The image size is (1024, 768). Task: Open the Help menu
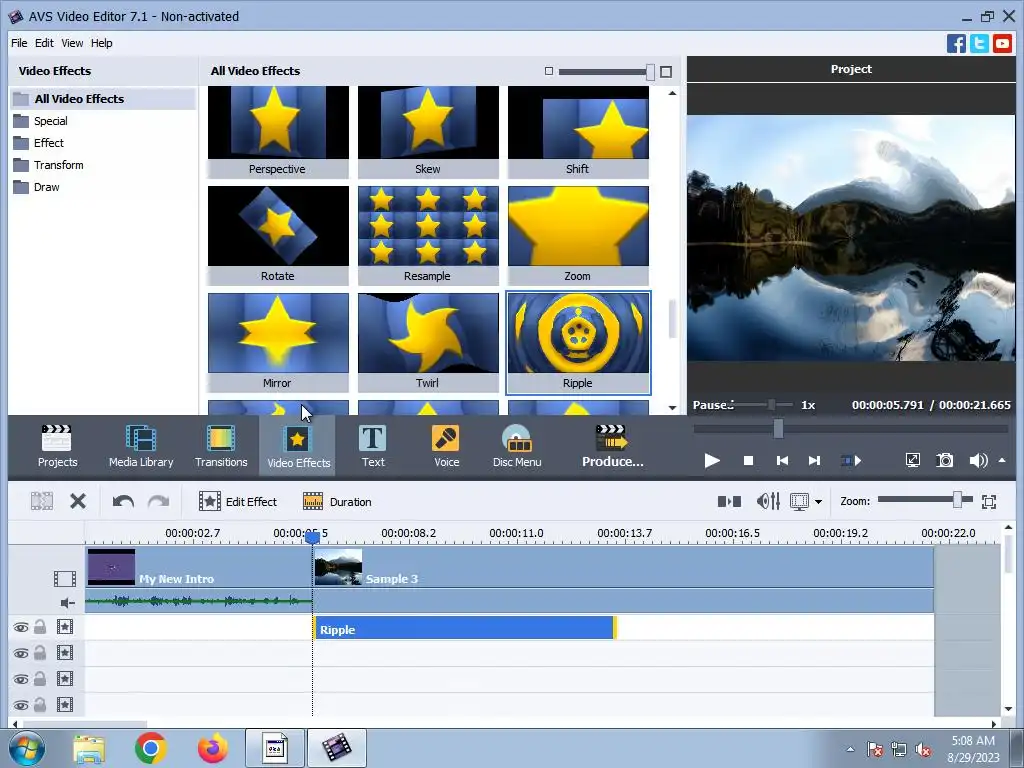(x=101, y=43)
